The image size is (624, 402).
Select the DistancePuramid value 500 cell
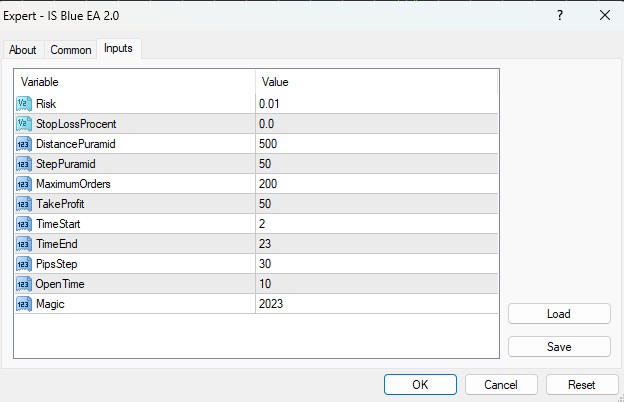[376, 144]
